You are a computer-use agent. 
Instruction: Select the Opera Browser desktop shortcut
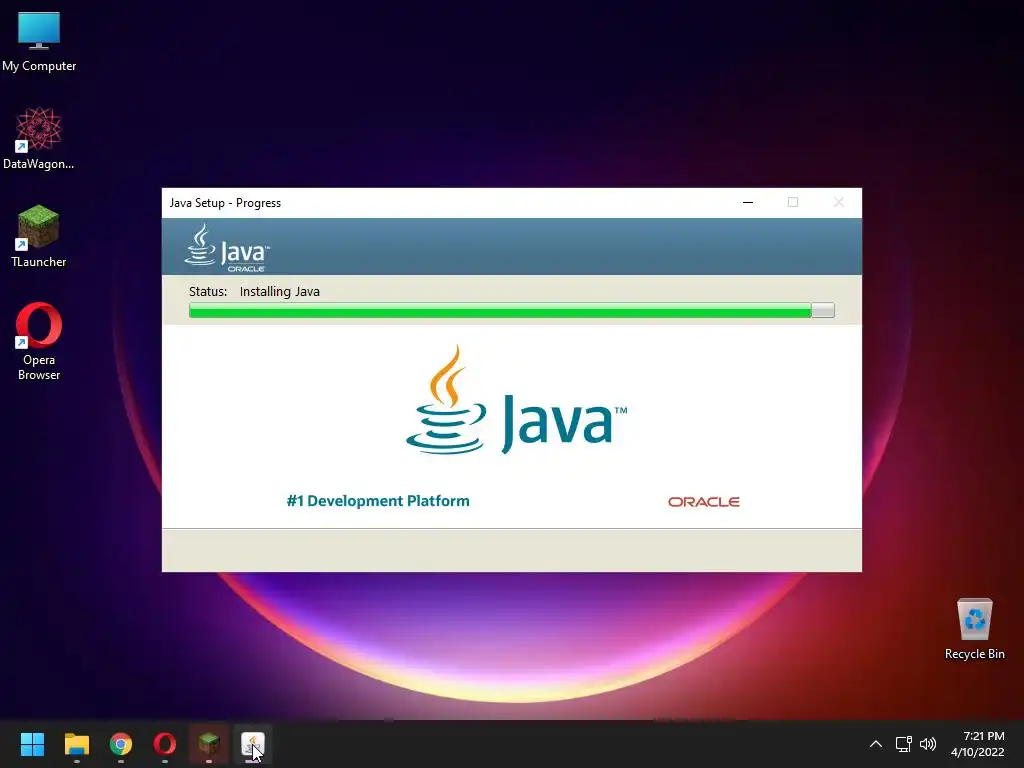coord(39,342)
